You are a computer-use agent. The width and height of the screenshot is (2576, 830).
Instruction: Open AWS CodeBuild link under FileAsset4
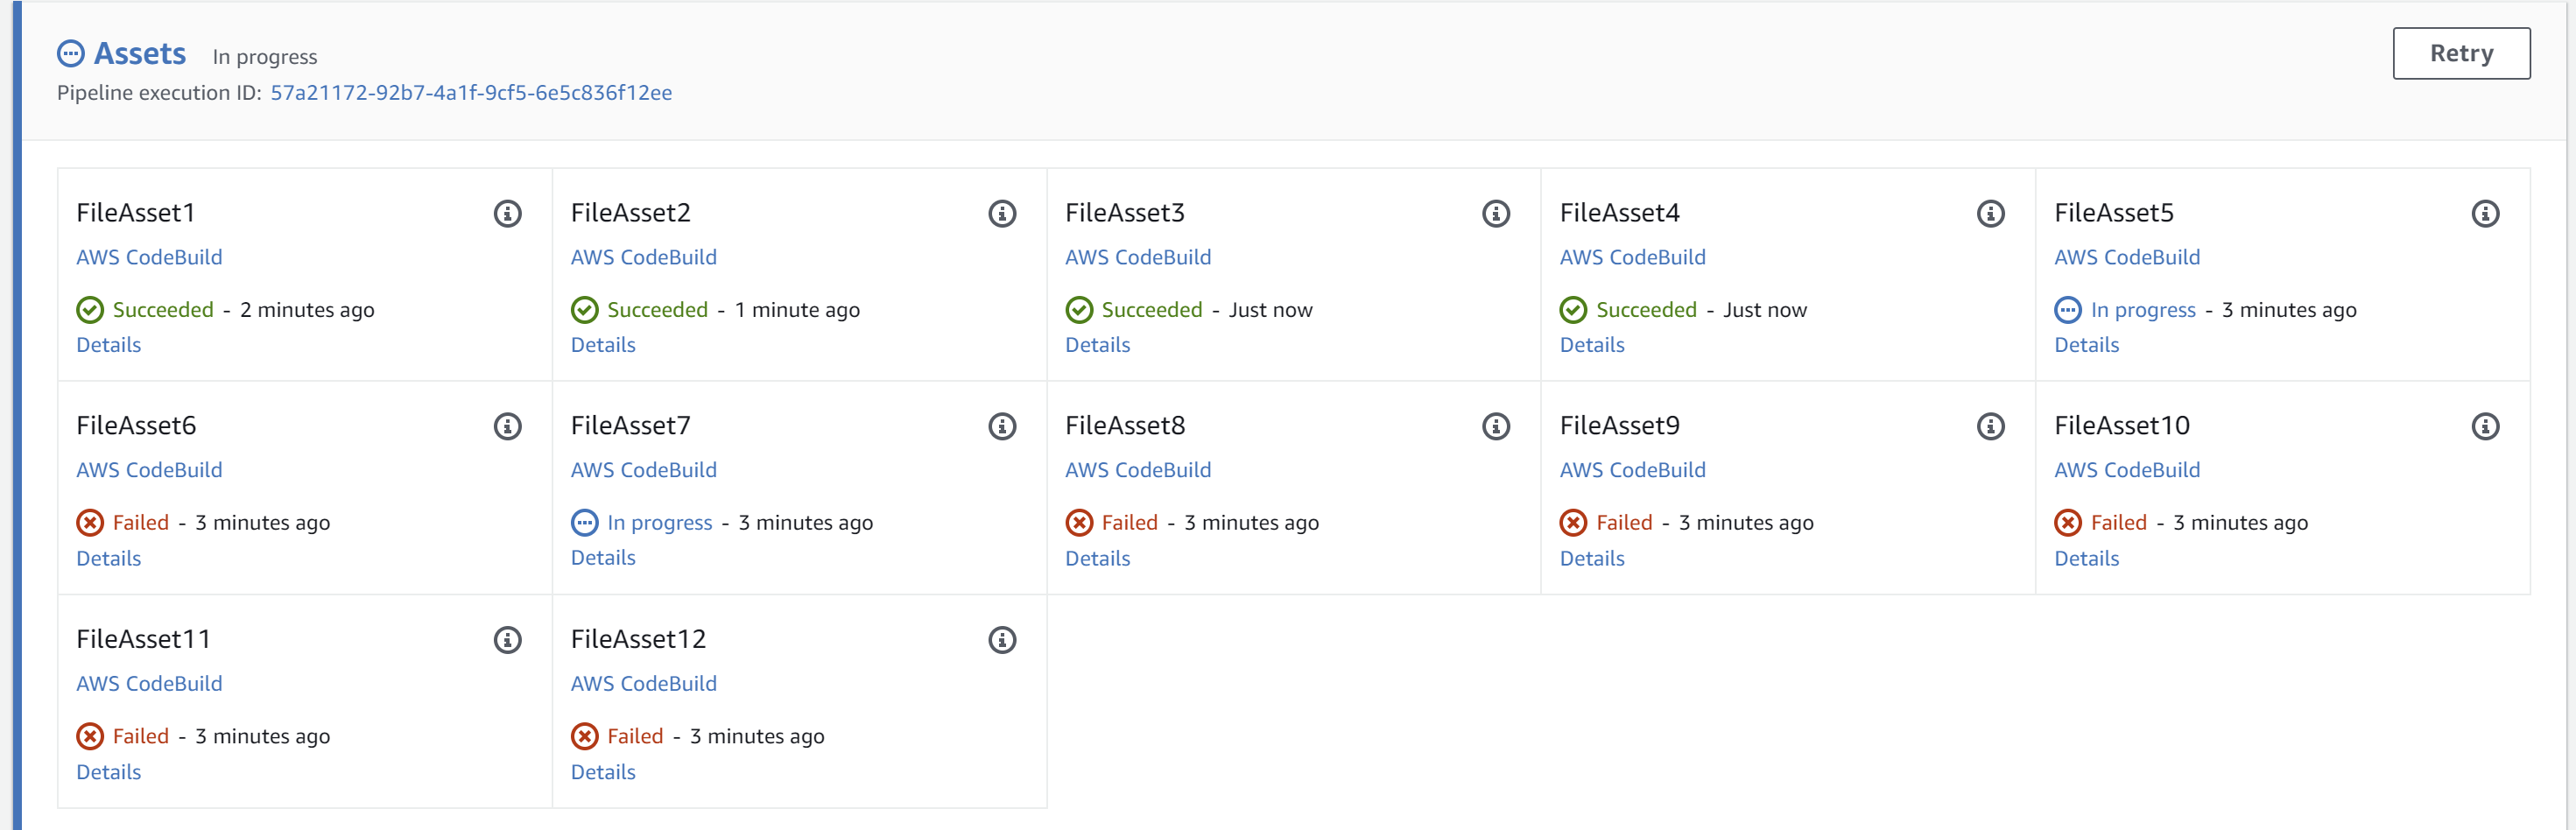coord(1632,257)
